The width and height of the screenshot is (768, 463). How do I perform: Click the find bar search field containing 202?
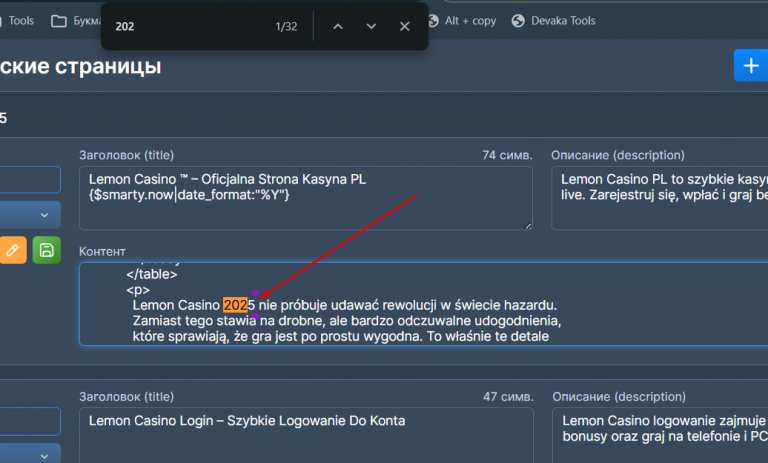coord(191,26)
